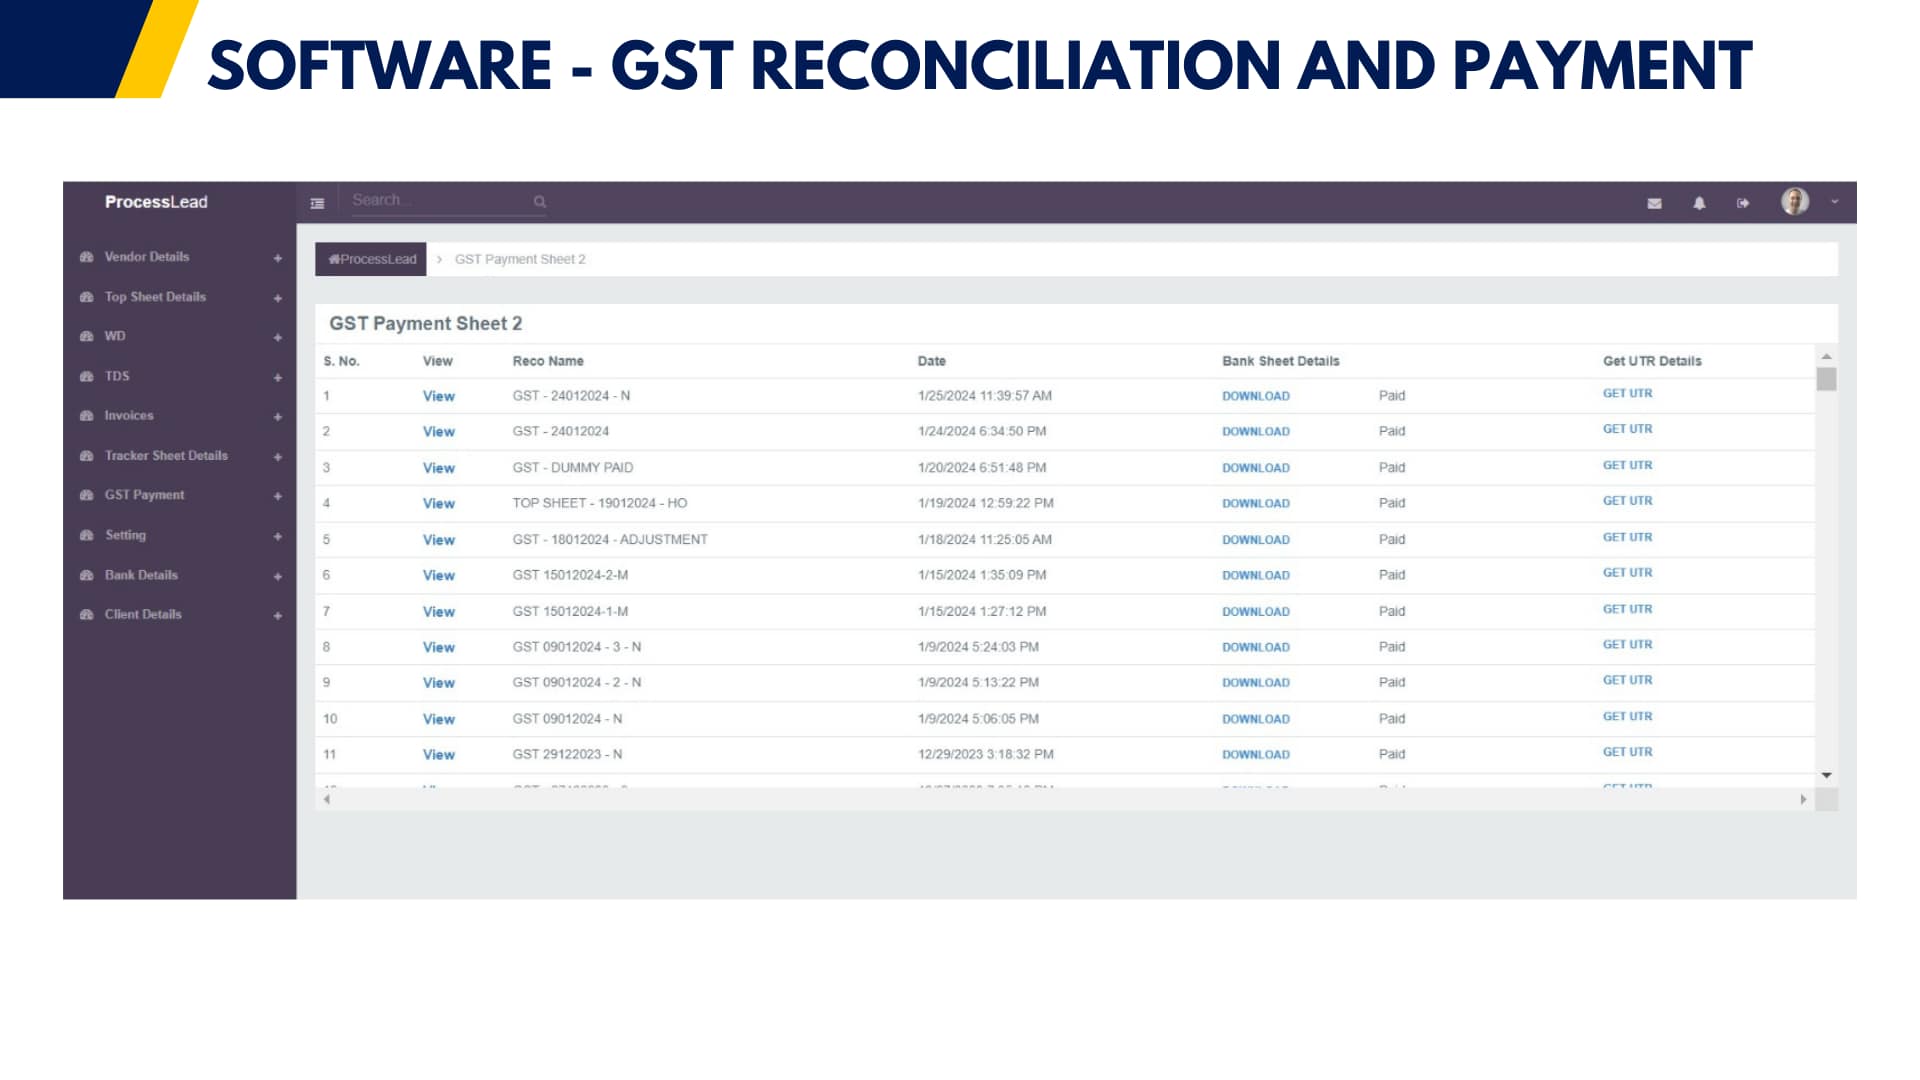Screen dimensions: 1920x1080
Task: Expand the Top Sheet Details plus
Action: coord(278,298)
